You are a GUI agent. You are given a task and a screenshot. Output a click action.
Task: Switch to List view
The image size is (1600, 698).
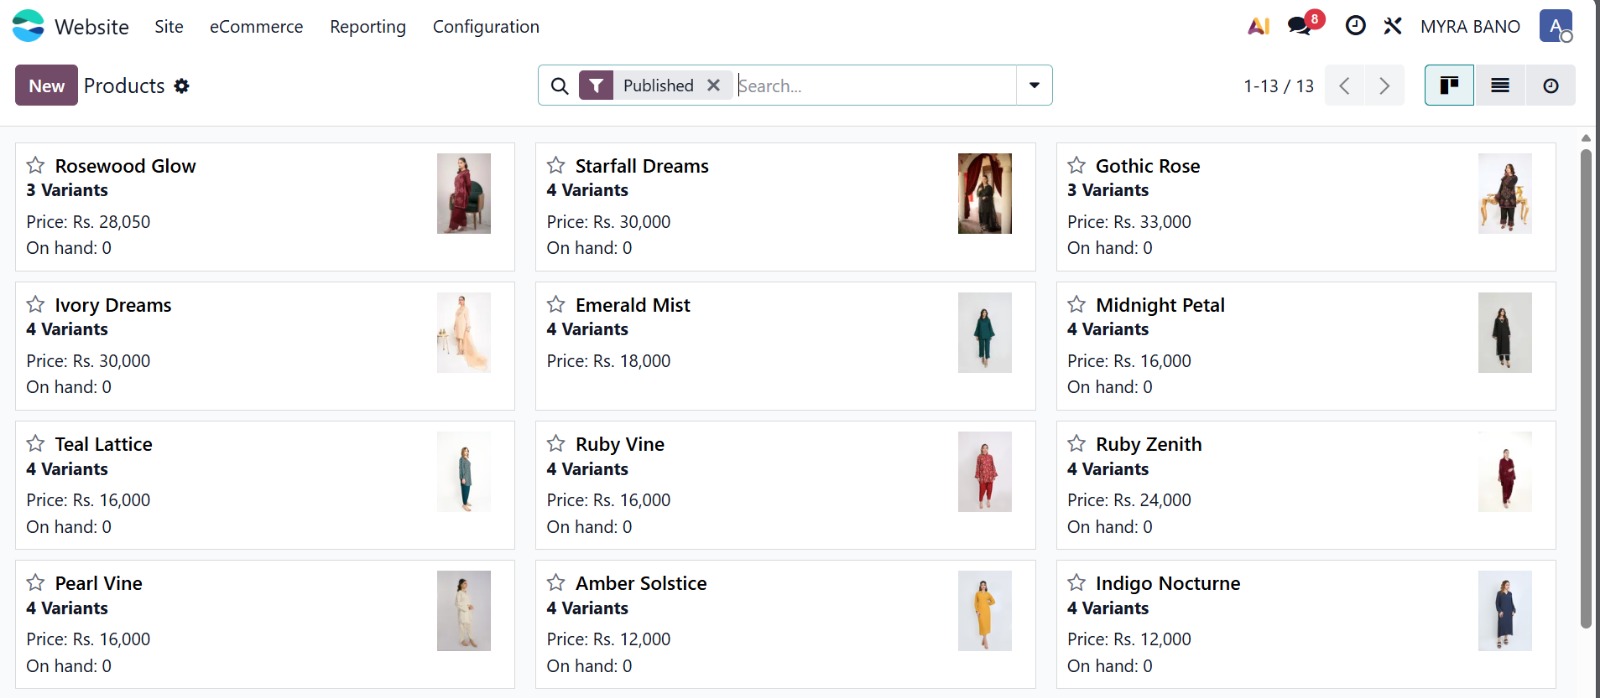(1500, 86)
